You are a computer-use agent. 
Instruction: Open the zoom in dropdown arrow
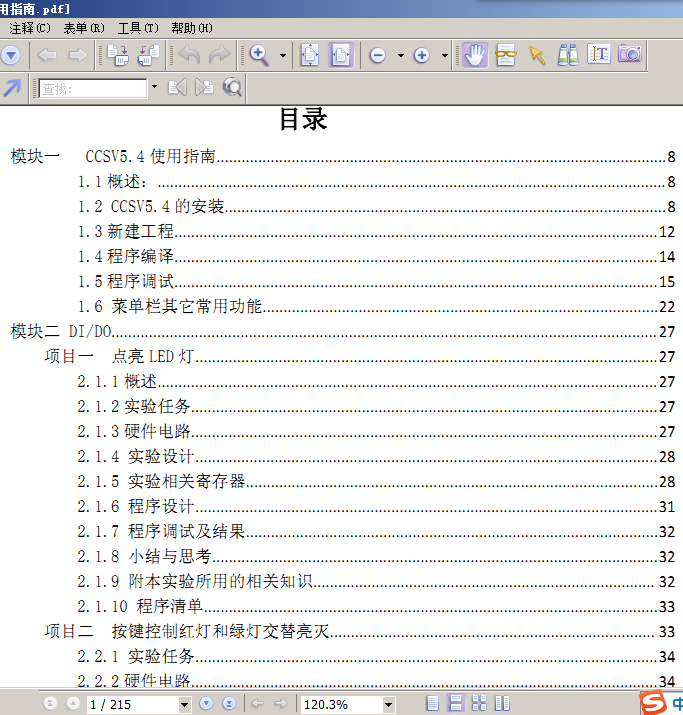[x=445, y=56]
